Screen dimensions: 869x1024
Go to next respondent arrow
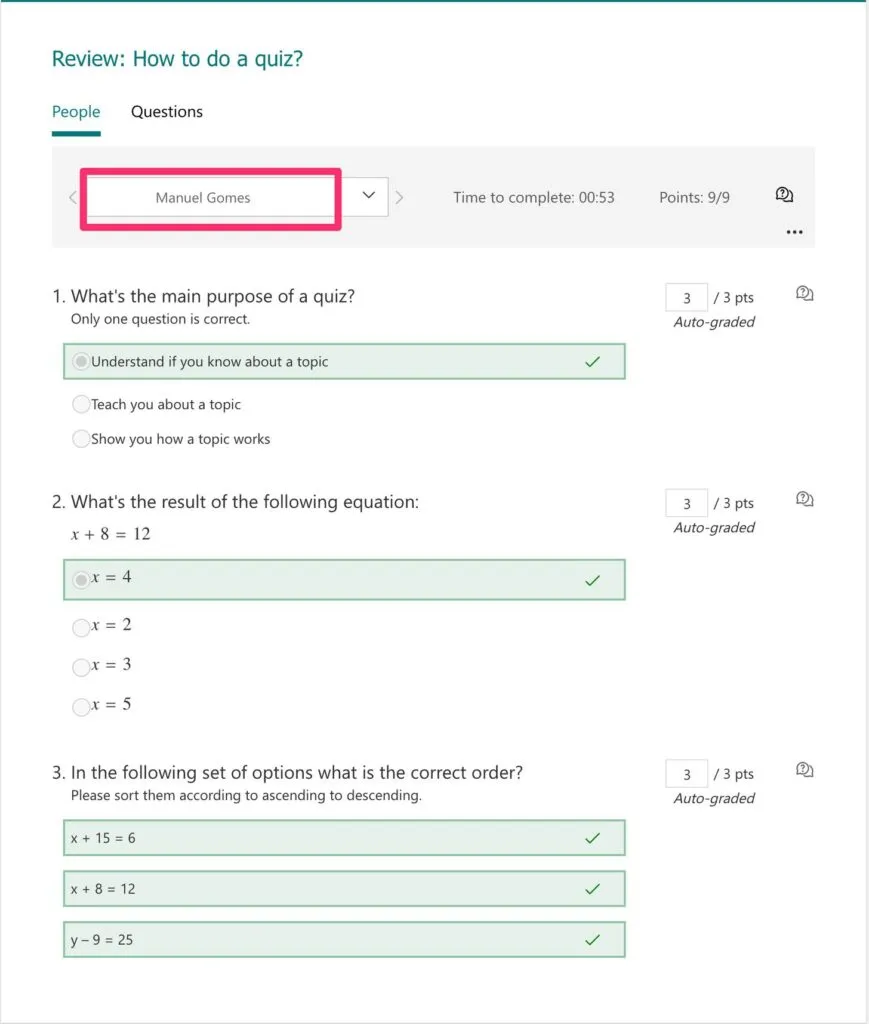pos(400,197)
